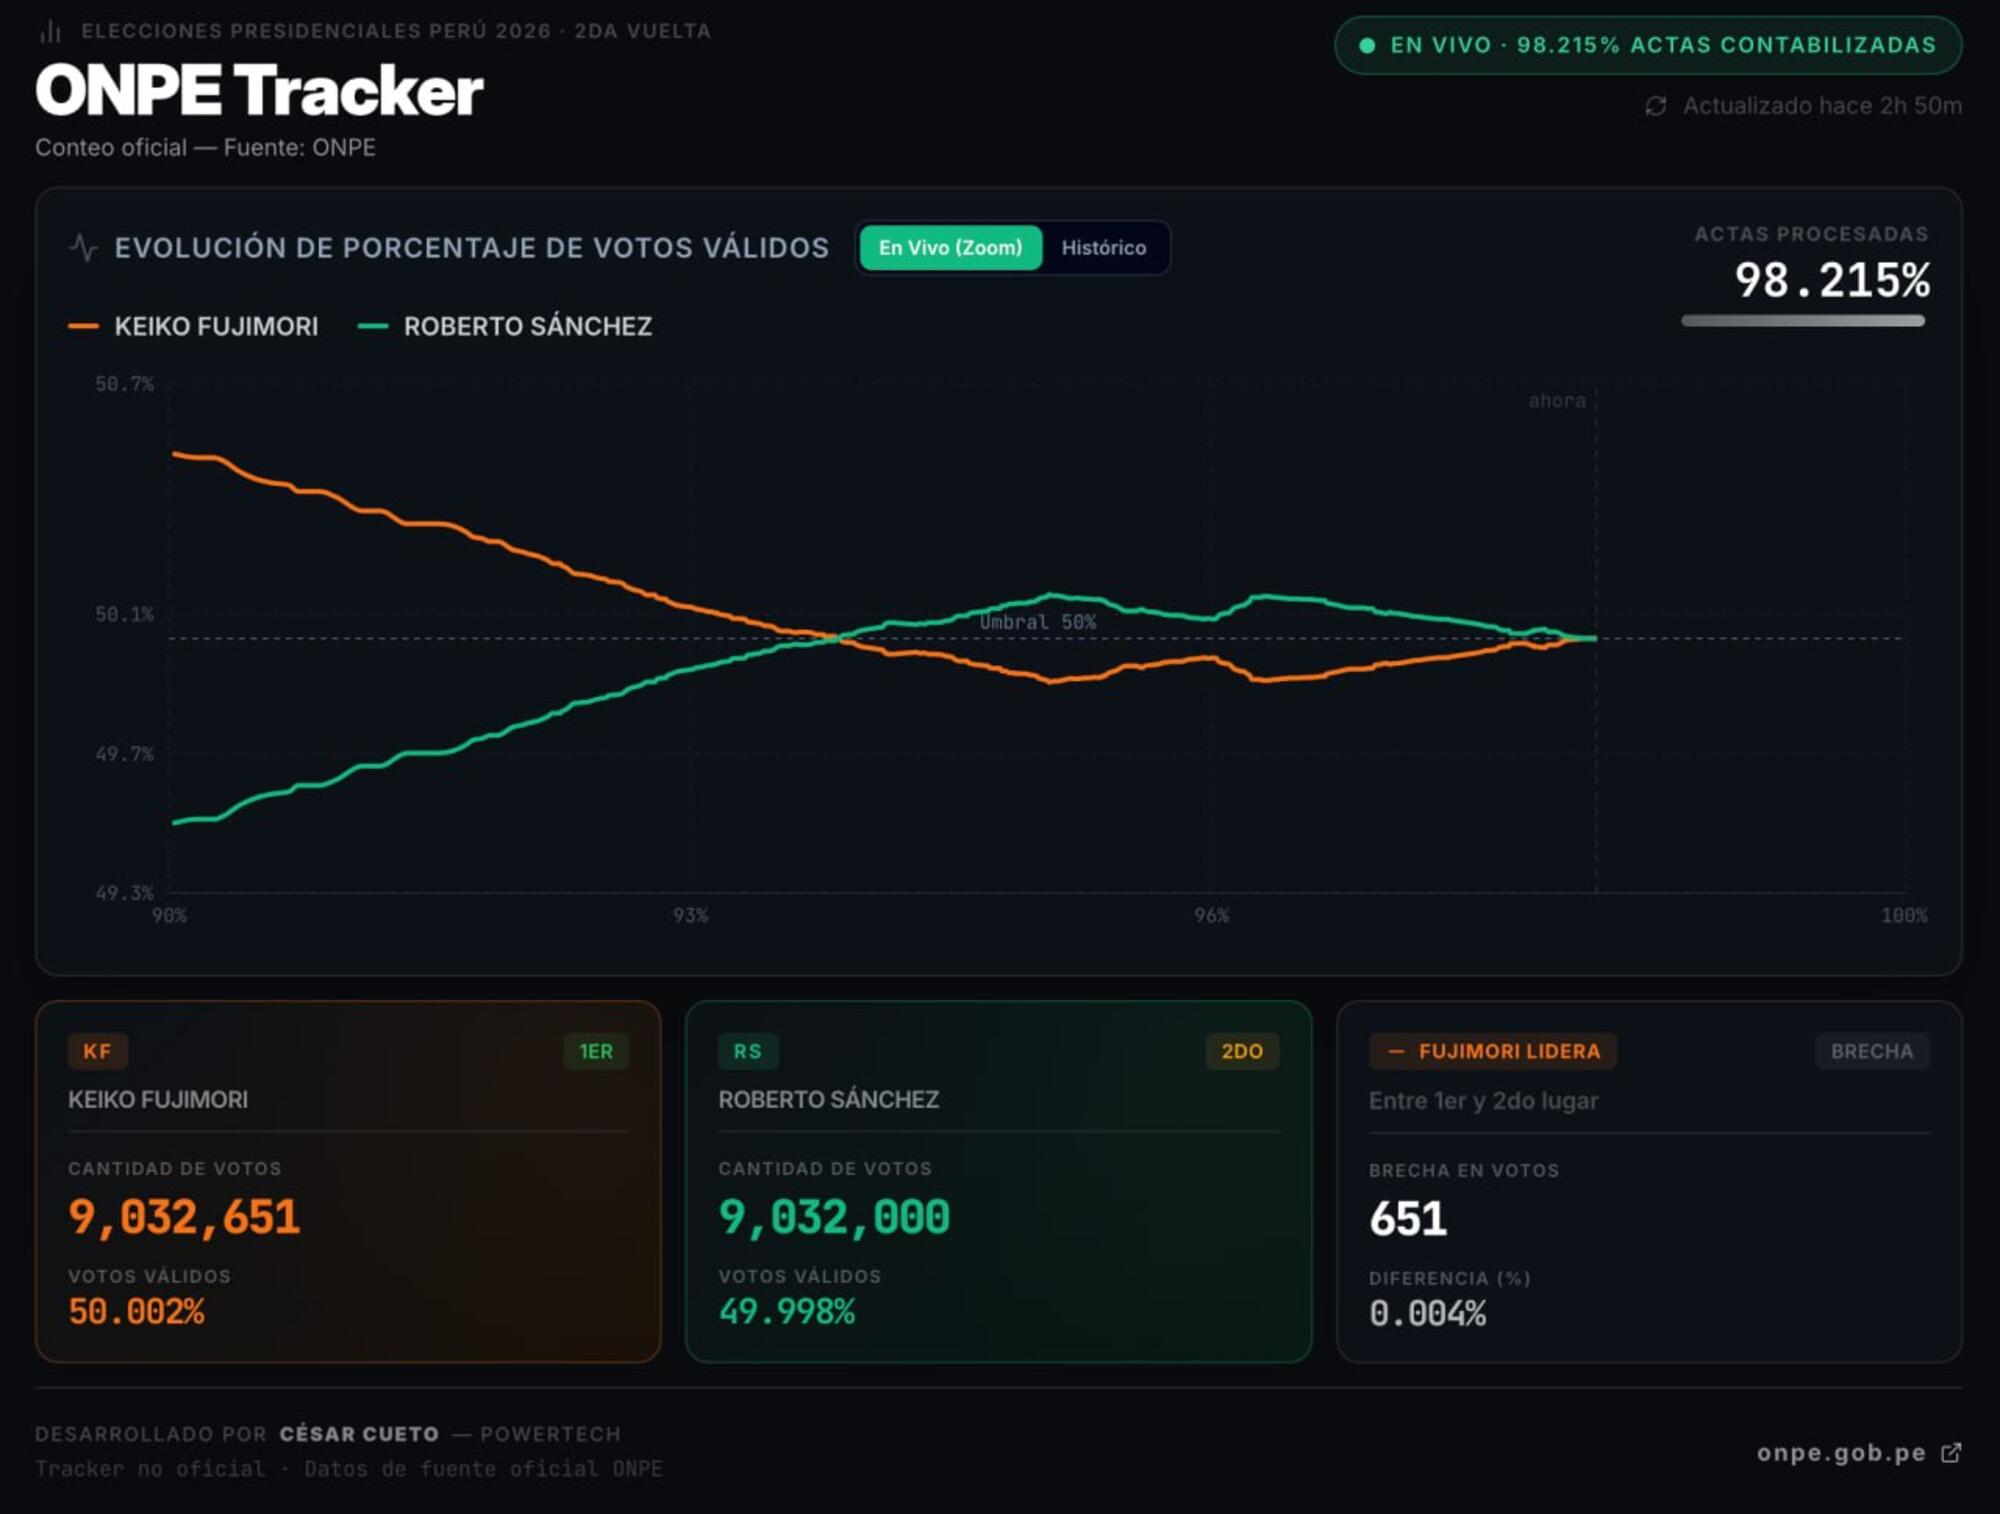
Task: Click the 'ahora' marker on chart
Action: [1557, 401]
